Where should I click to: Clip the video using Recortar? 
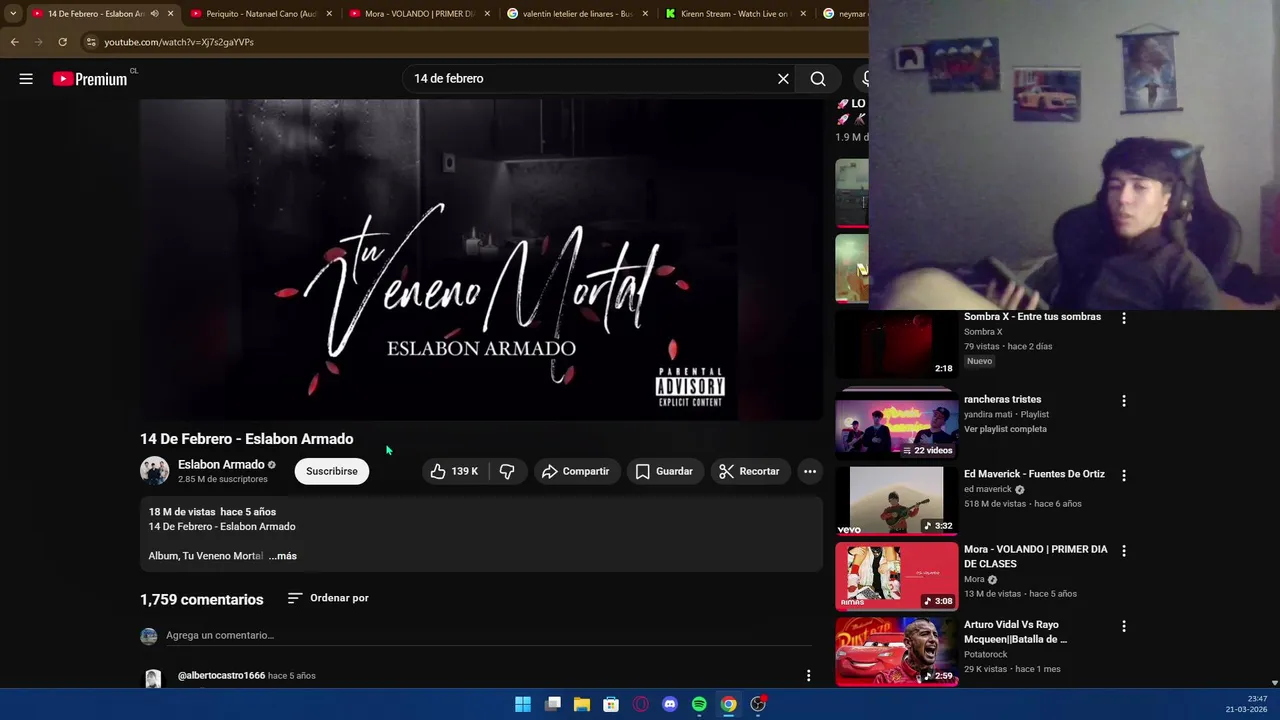point(750,471)
